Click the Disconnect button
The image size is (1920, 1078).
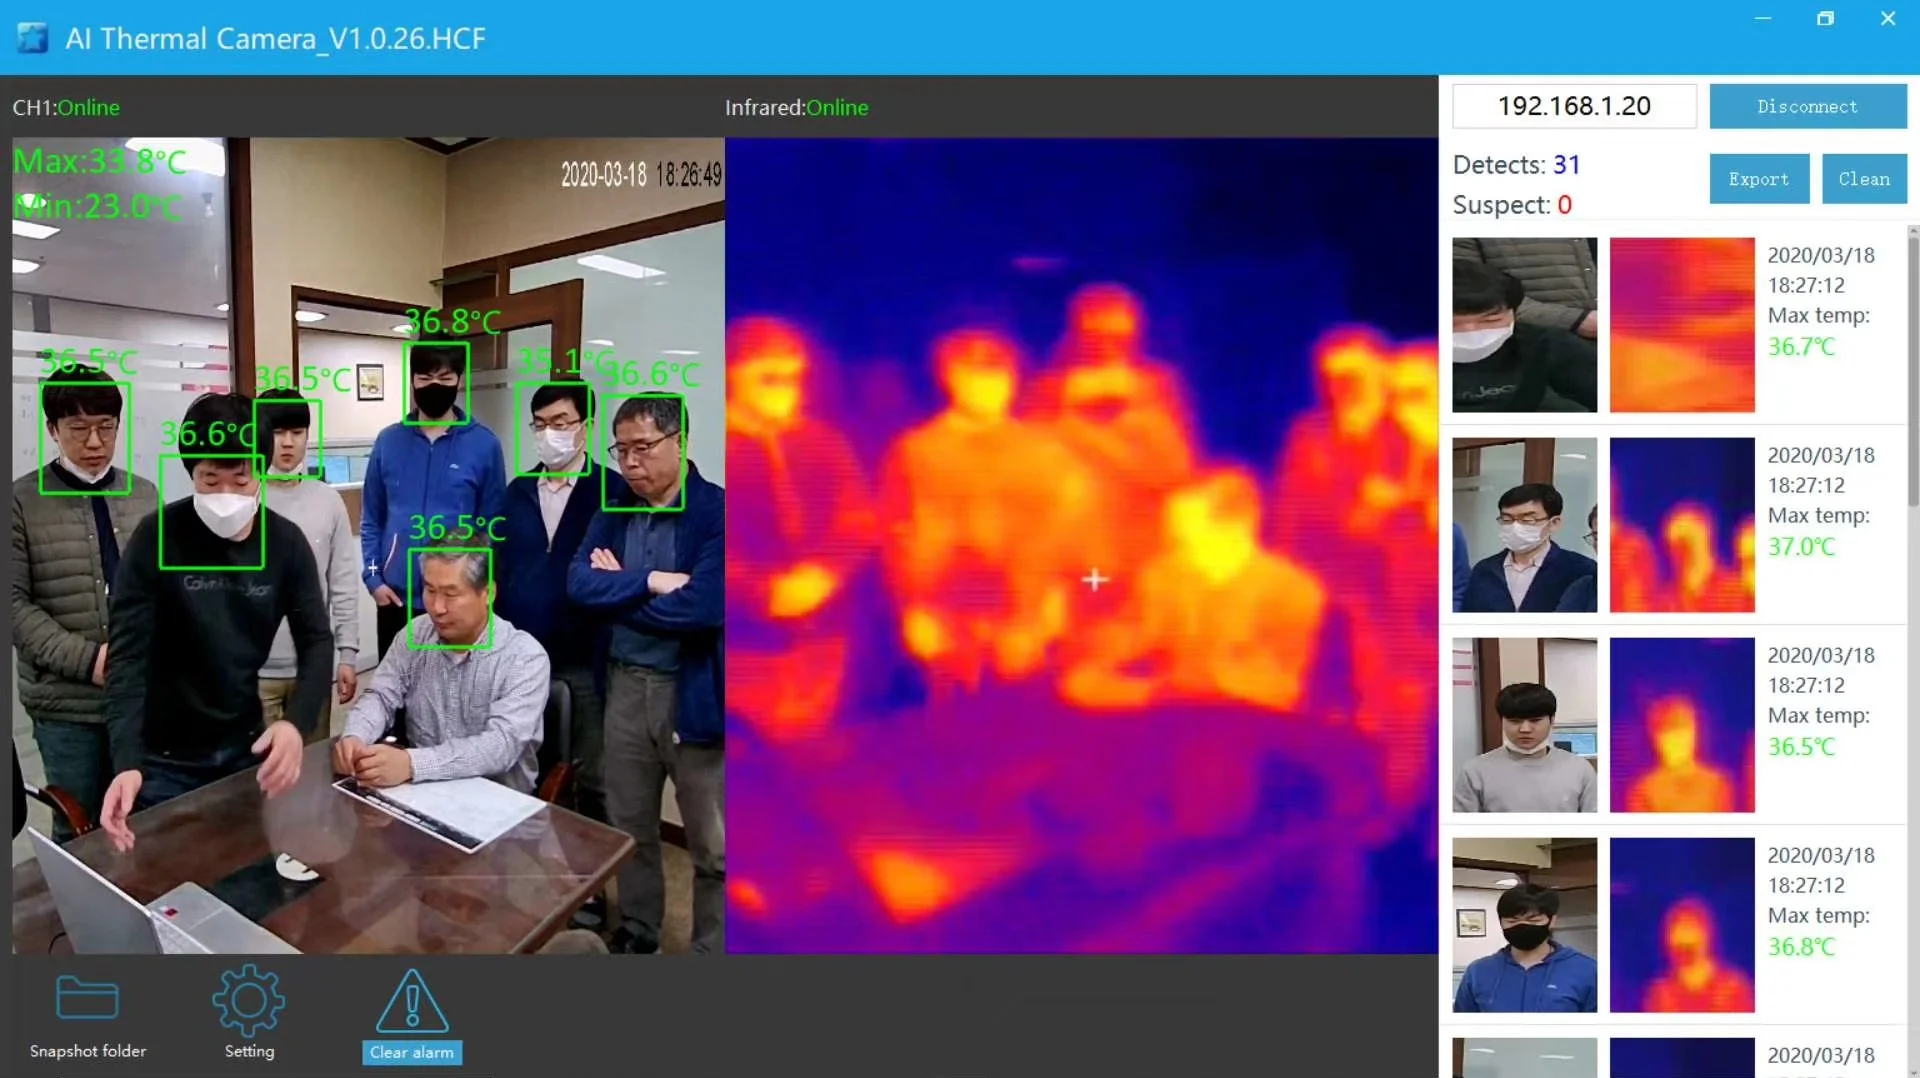click(x=1808, y=106)
